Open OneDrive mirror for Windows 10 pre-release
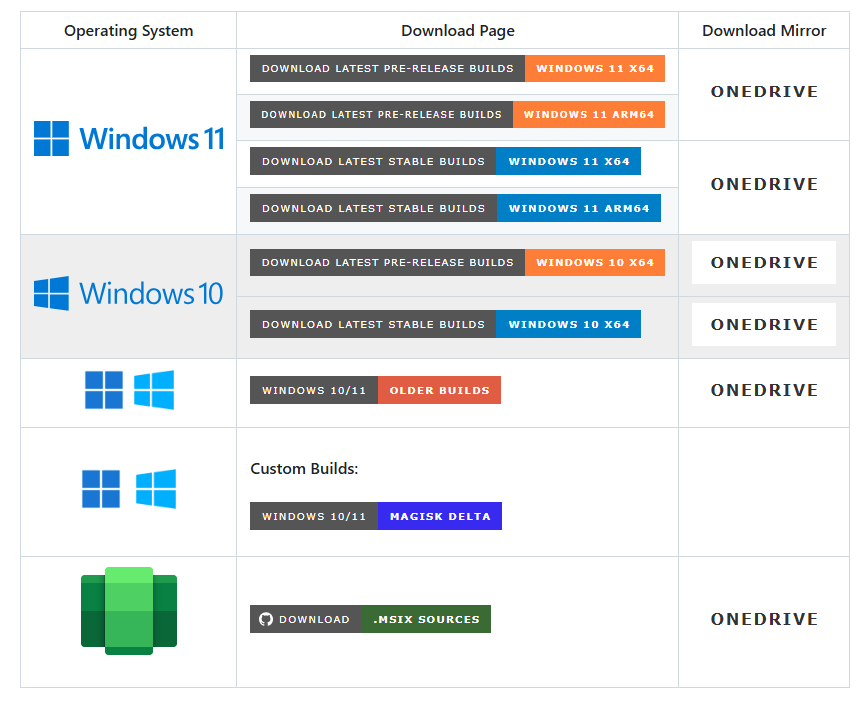Image resolution: width=867 pixels, height=704 pixels. [764, 263]
